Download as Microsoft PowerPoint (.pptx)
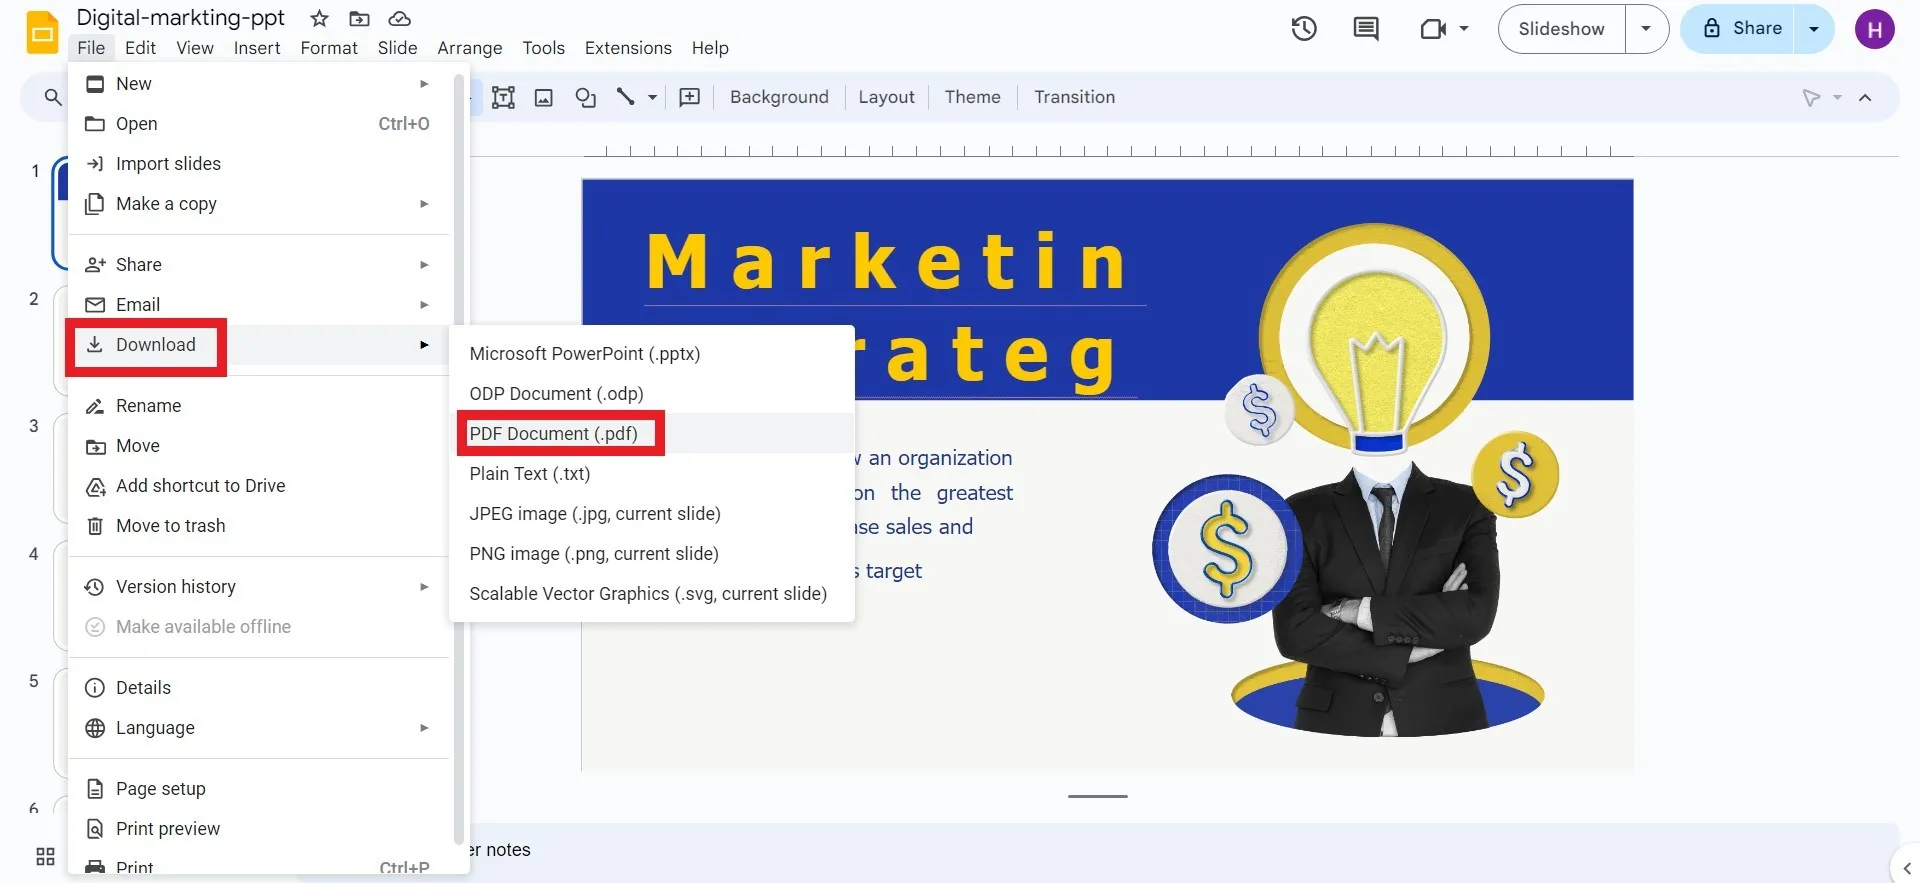The width and height of the screenshot is (1920, 883). (x=653, y=354)
